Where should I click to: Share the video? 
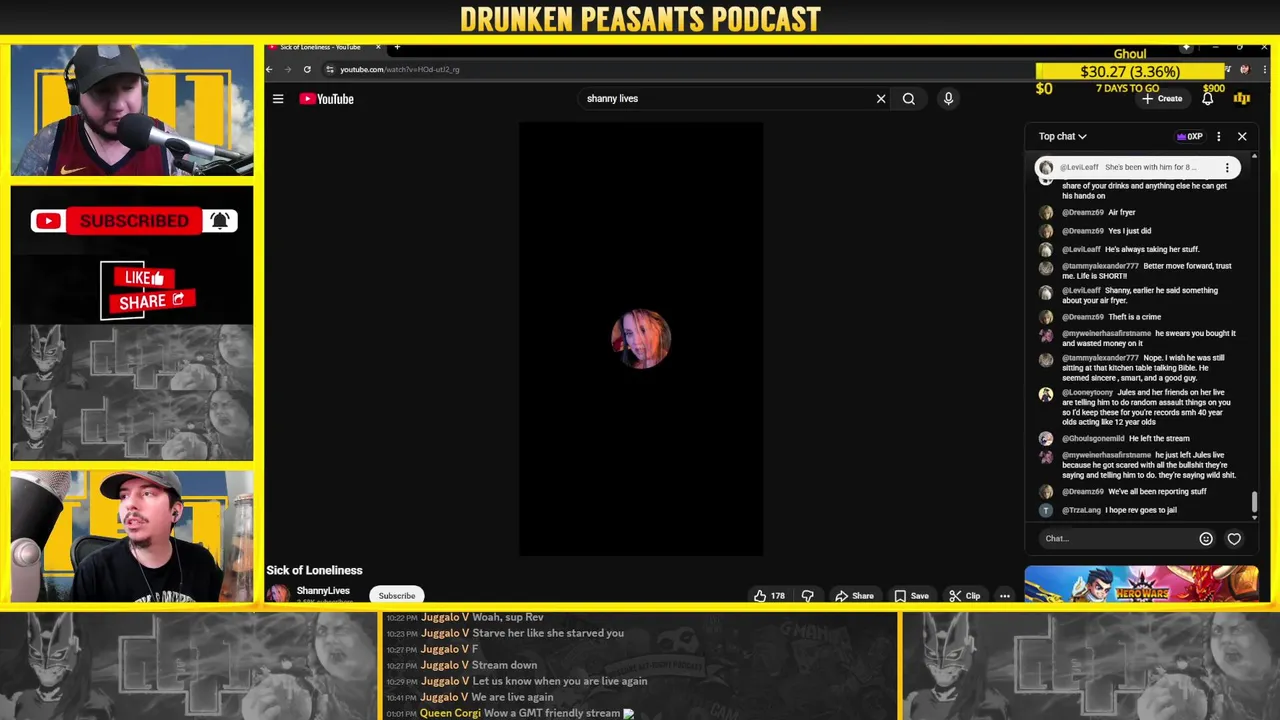pos(855,596)
